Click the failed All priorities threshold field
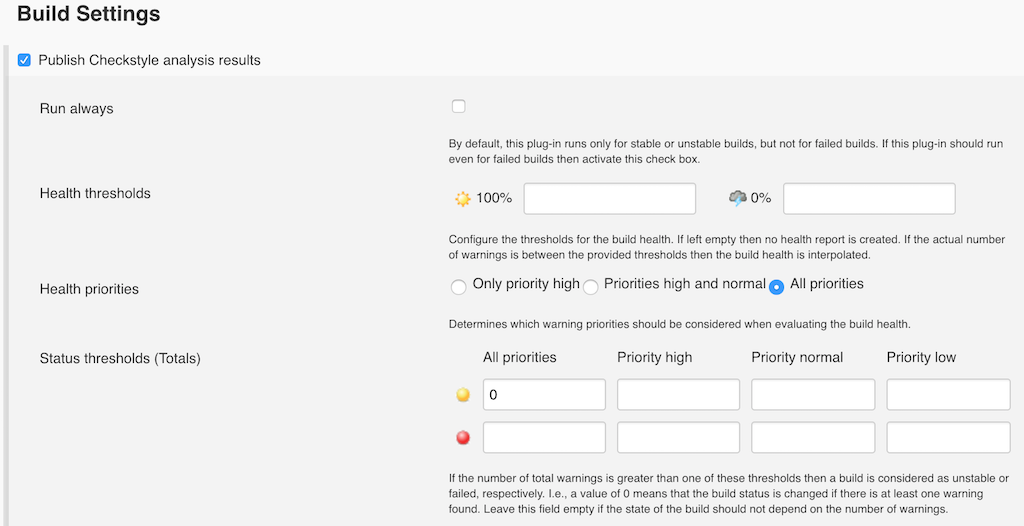Screen dimensions: 1024x526 click(544, 437)
